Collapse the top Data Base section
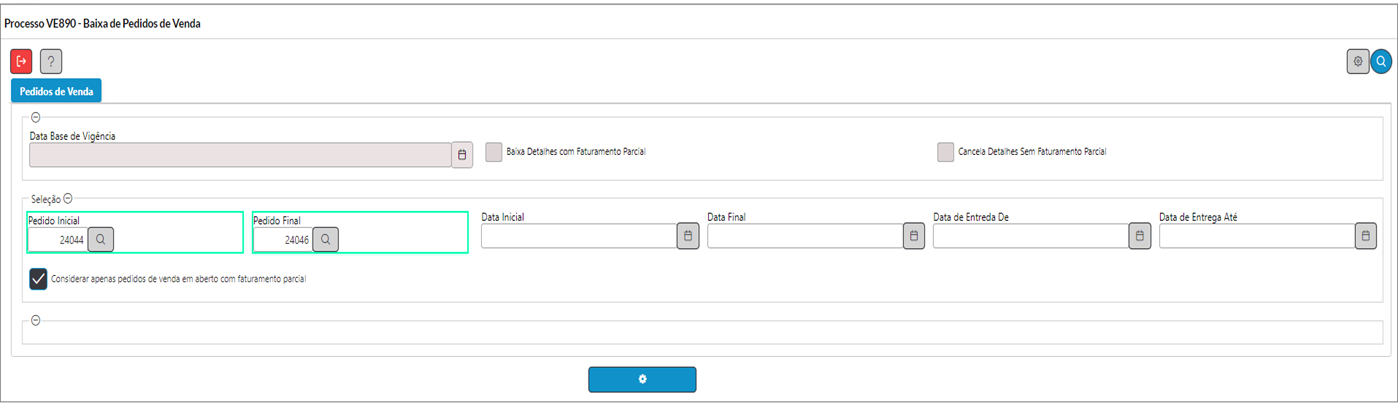Image resolution: width=1398 pixels, height=405 pixels. tap(36, 118)
